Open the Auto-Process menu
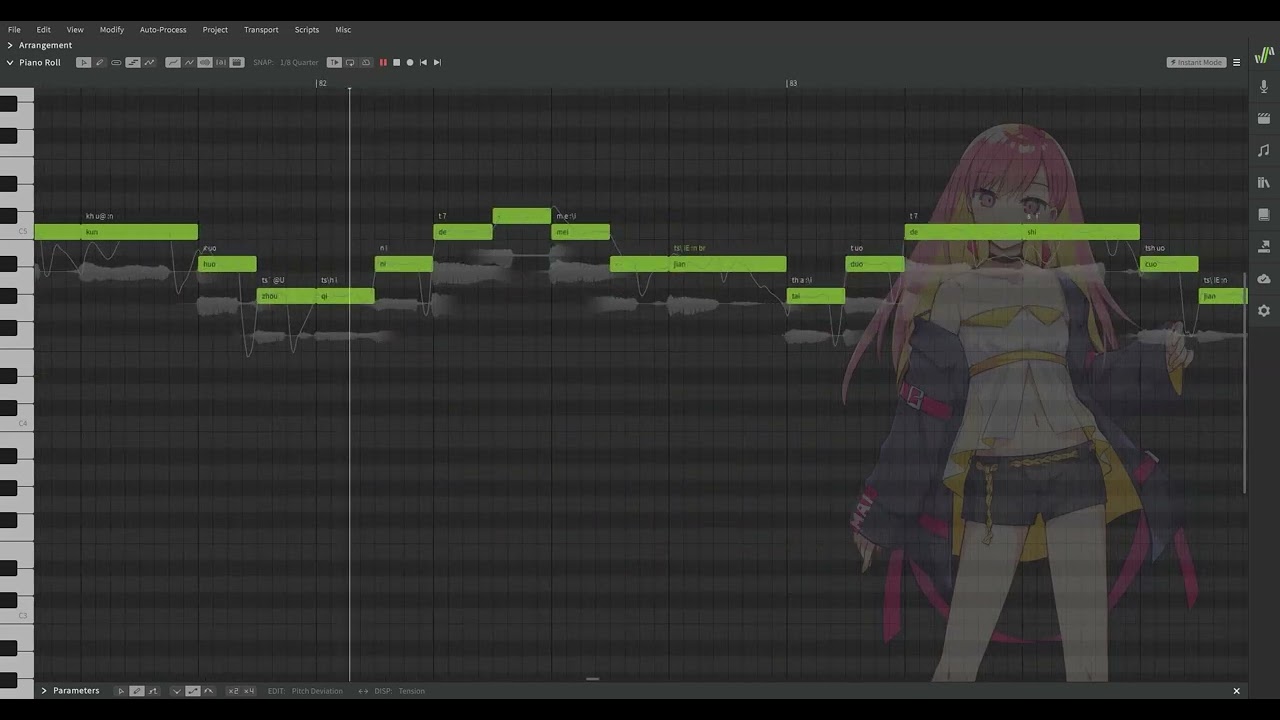 163,29
